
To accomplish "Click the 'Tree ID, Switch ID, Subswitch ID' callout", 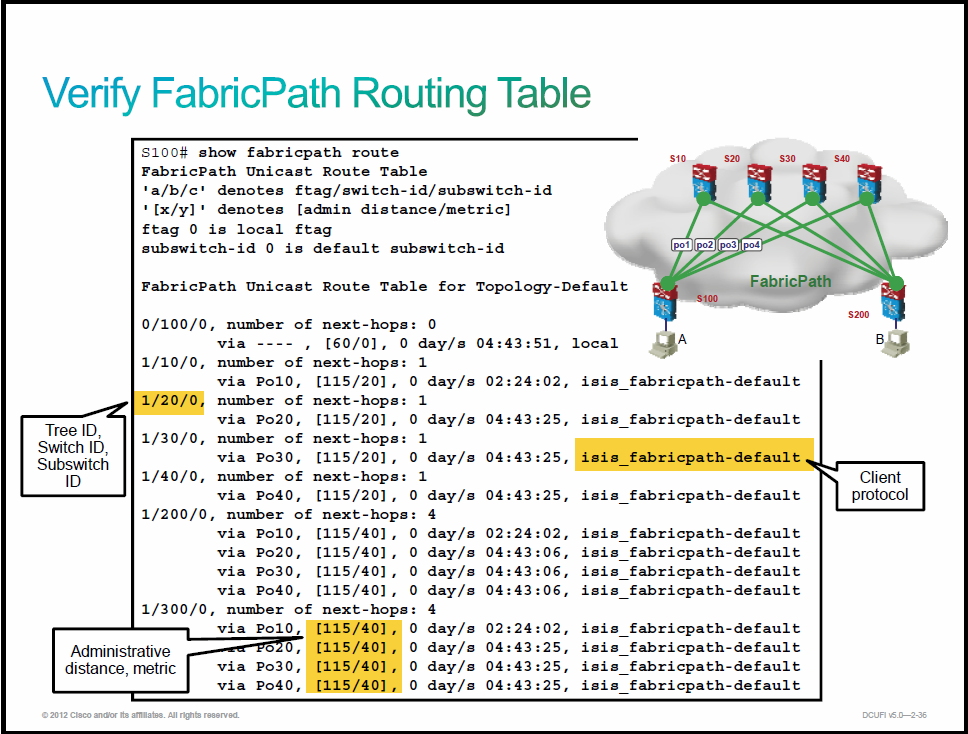I will point(73,456).
